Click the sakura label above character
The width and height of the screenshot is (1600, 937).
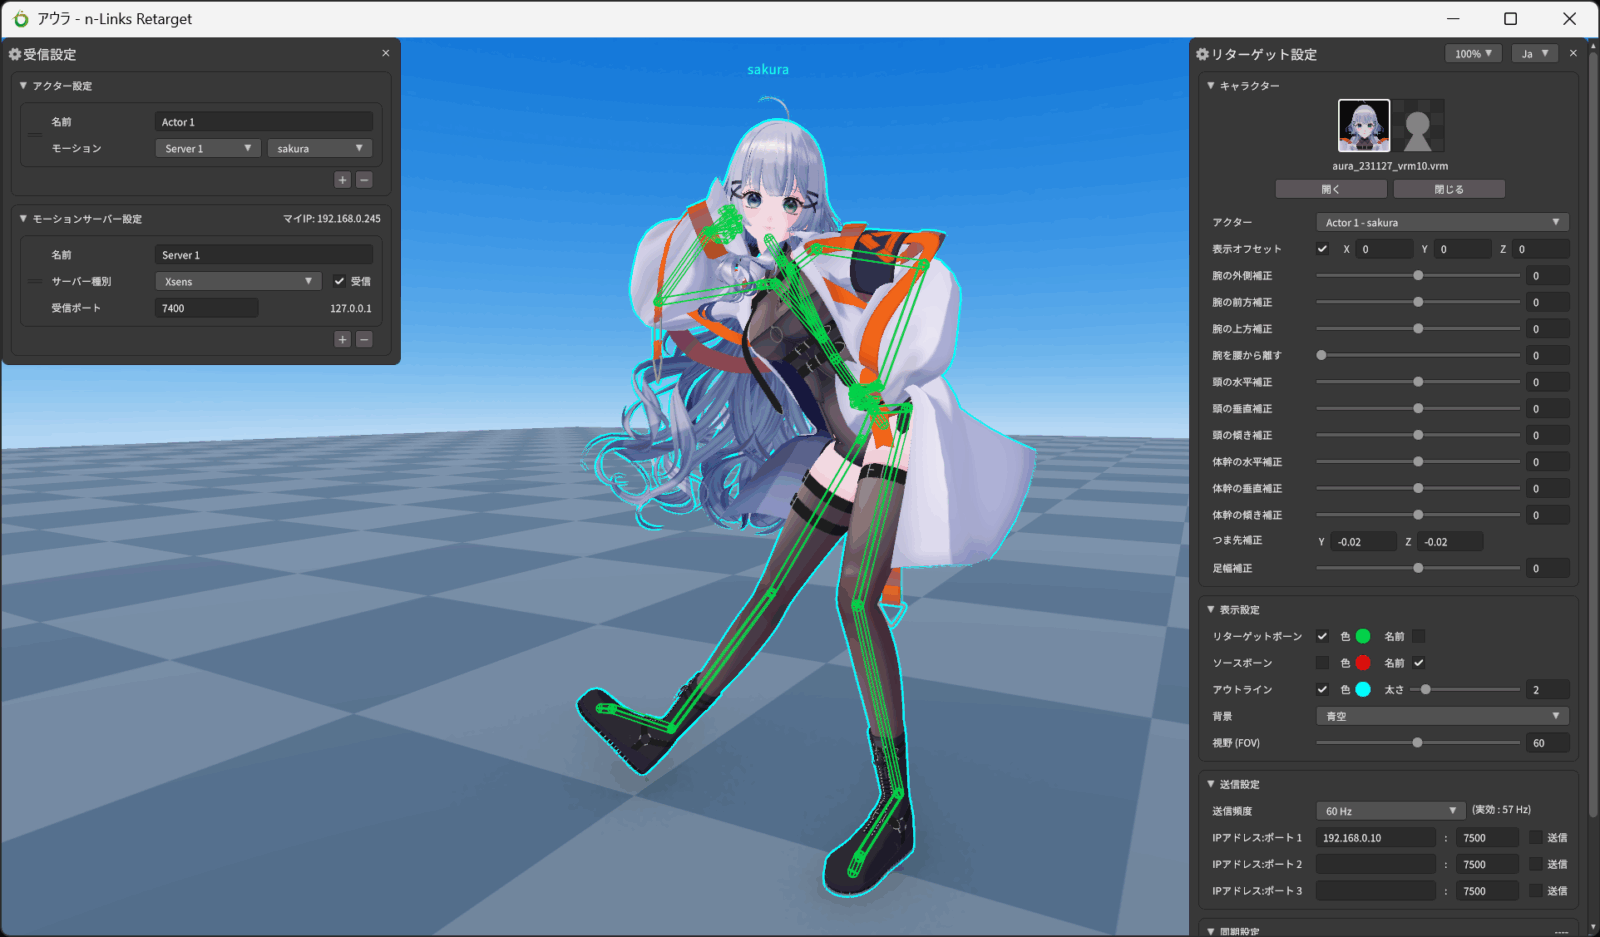pyautogui.click(x=768, y=69)
